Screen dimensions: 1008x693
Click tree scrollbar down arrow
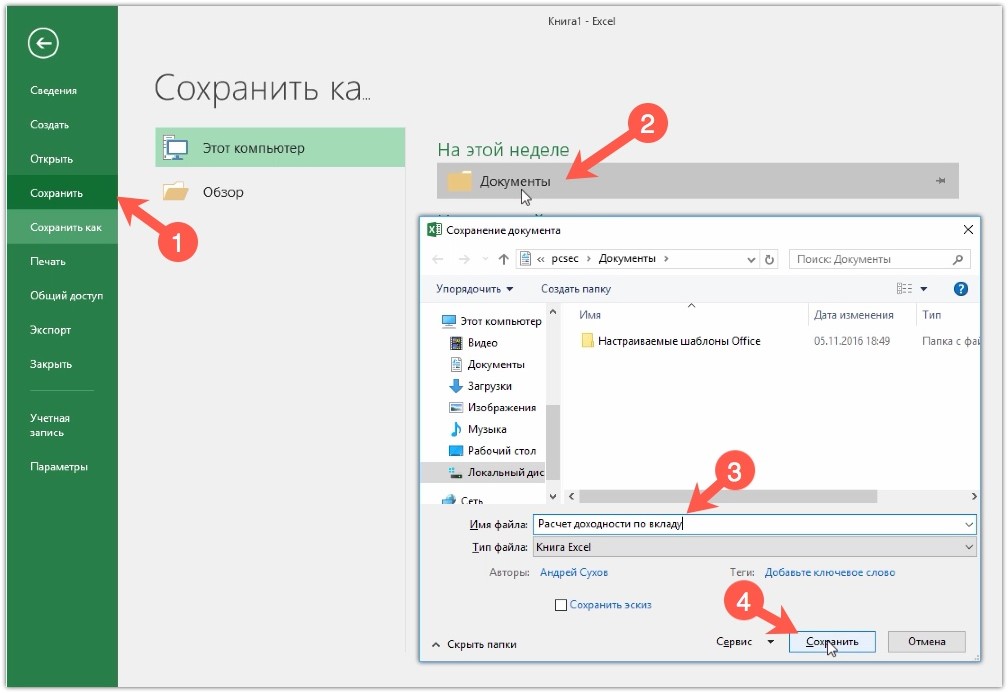coord(553,496)
